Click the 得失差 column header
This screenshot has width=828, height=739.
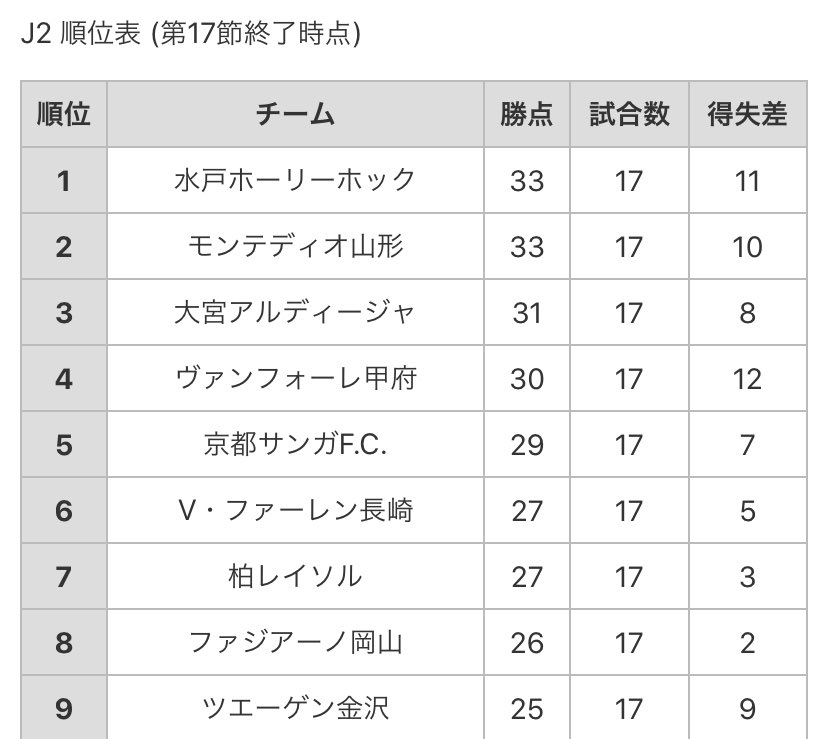click(747, 114)
